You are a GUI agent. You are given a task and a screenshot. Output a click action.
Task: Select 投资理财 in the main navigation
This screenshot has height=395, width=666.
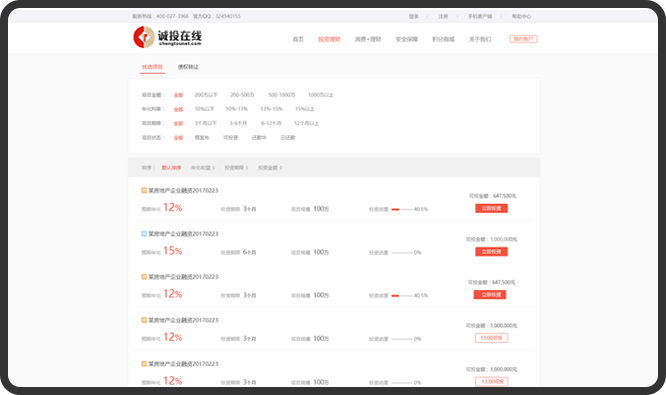pyautogui.click(x=329, y=39)
